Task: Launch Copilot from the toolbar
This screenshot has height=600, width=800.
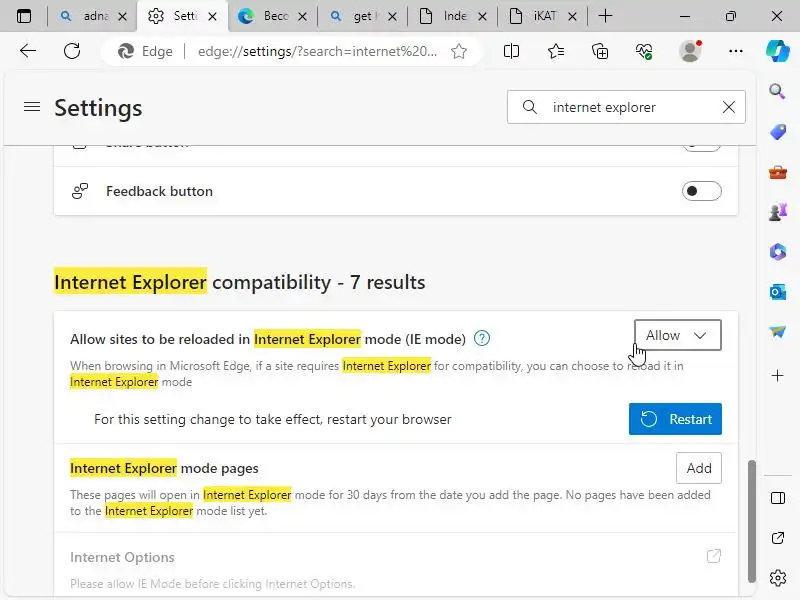Action: (778, 51)
